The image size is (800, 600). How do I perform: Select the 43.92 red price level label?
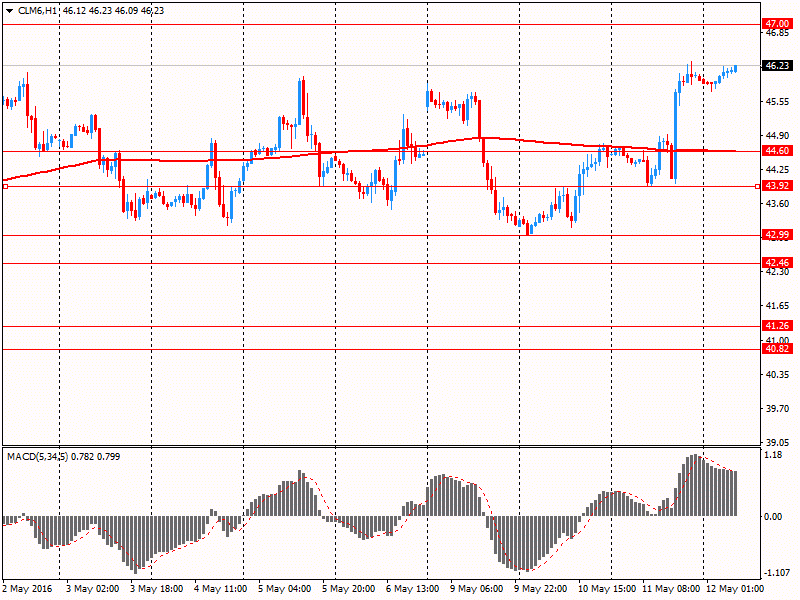tap(777, 186)
